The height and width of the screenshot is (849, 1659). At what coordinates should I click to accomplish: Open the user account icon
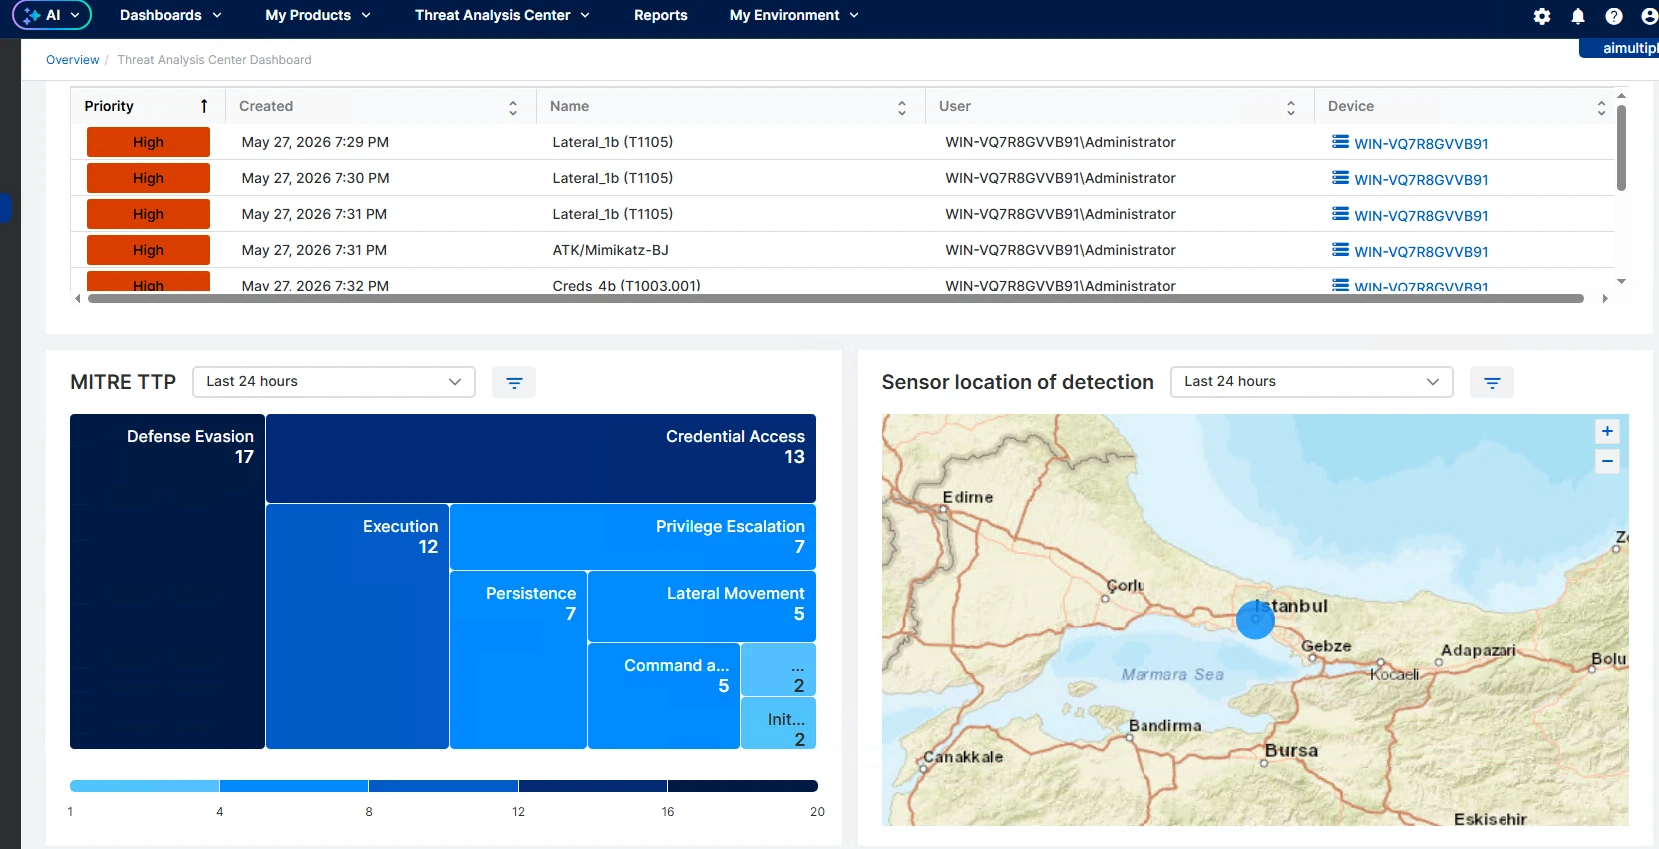[x=1649, y=16]
